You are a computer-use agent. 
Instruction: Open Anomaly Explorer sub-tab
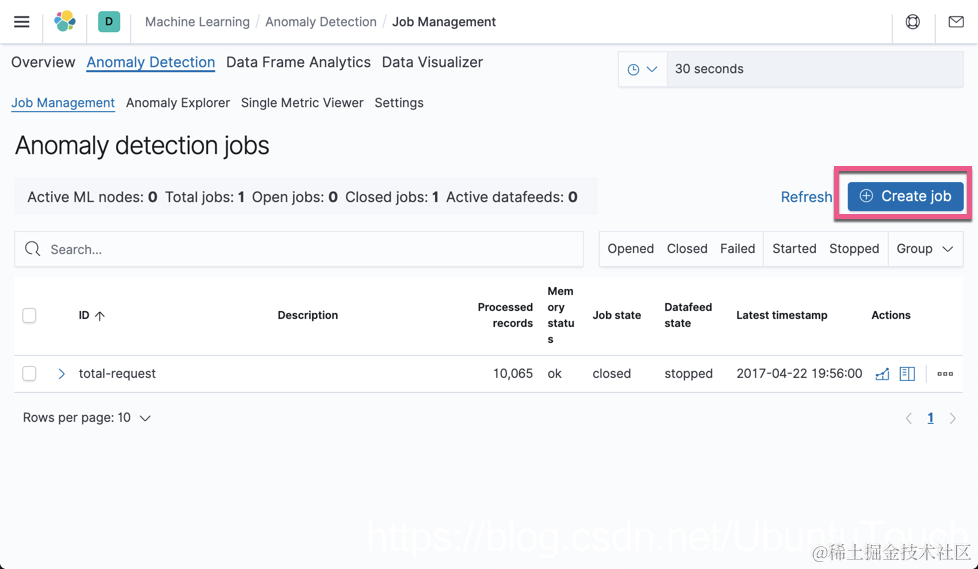[x=178, y=103]
